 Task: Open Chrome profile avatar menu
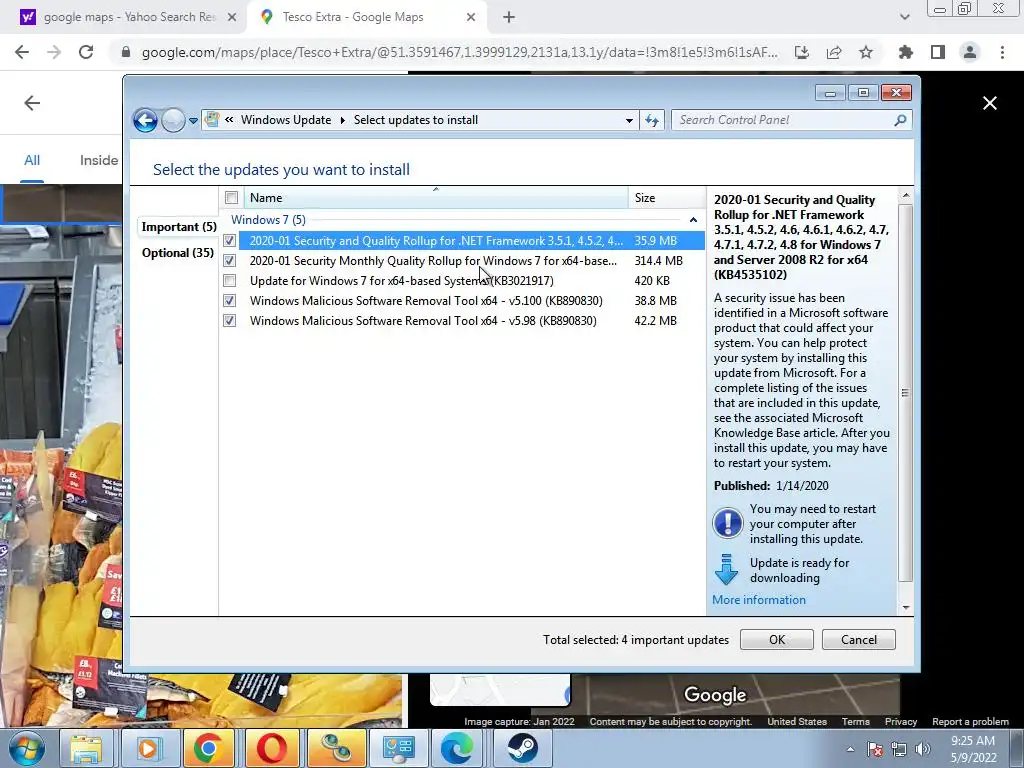click(x=970, y=52)
